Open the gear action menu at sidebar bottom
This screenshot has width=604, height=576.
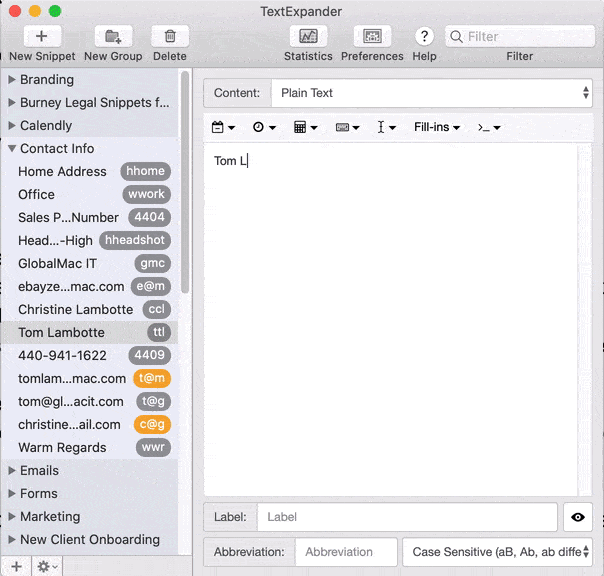[x=47, y=566]
